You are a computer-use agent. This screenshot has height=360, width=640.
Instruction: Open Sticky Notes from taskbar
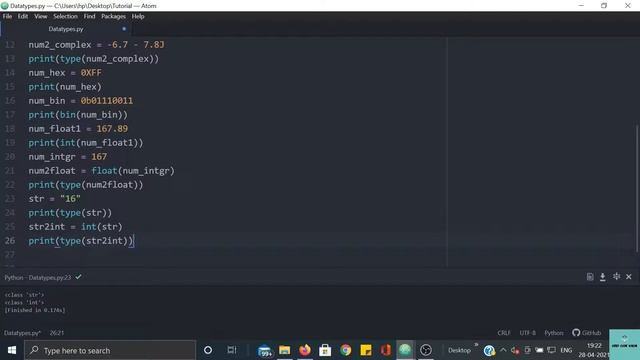(x=366, y=350)
